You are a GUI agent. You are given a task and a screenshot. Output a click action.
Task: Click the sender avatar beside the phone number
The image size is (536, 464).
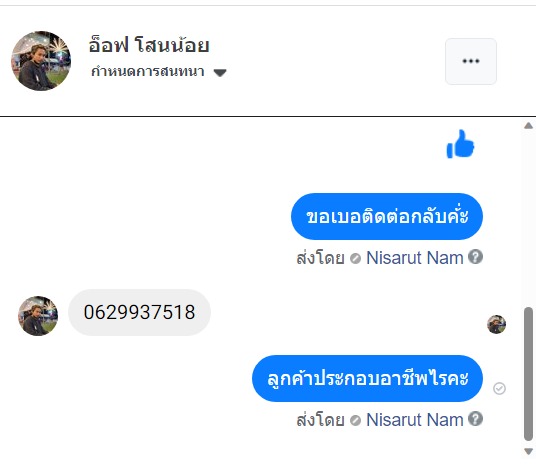tap(38, 316)
